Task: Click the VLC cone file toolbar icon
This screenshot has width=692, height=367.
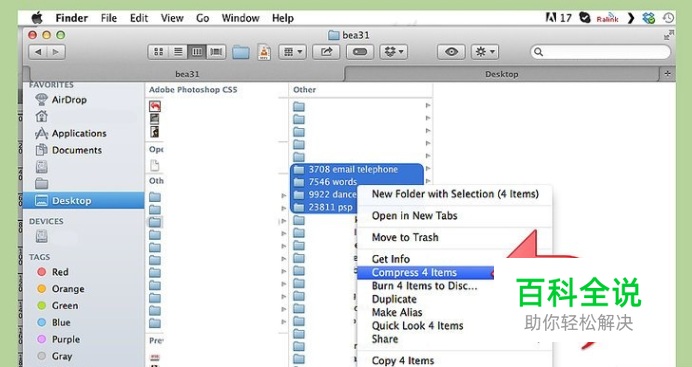Action: (x=264, y=52)
